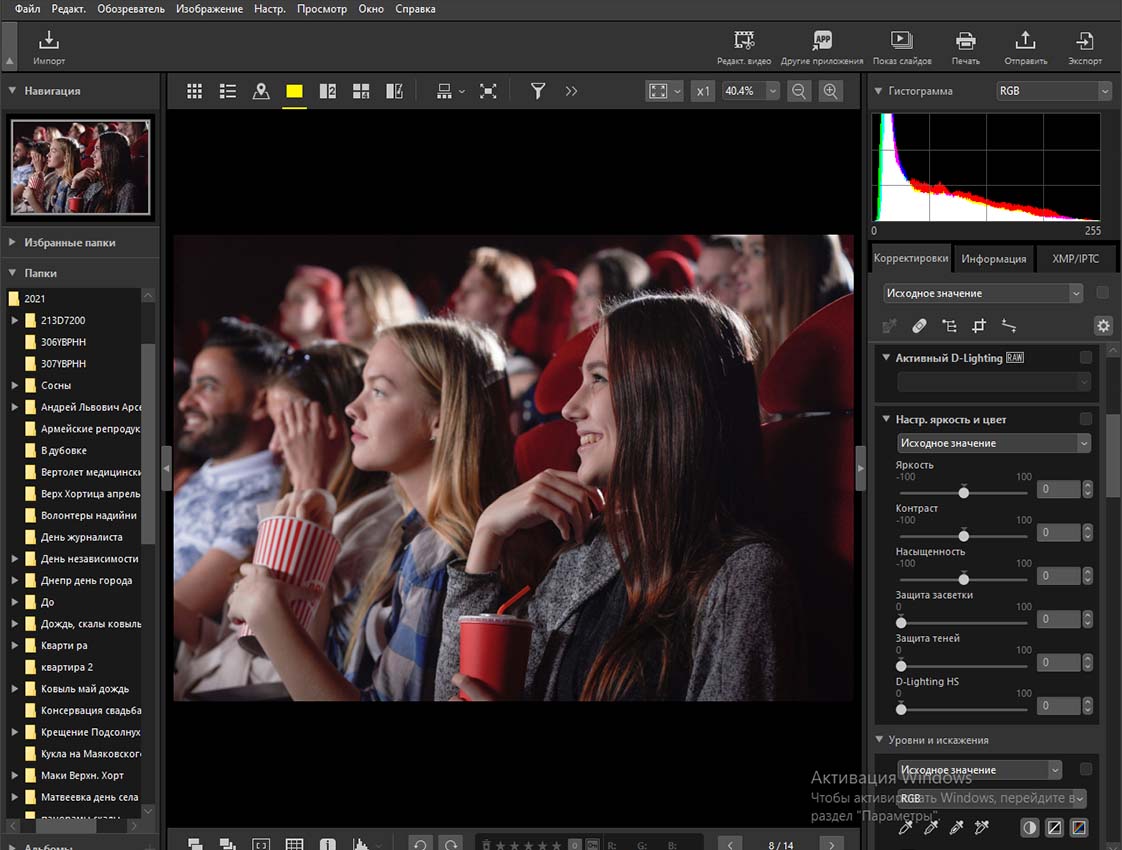Open the Изображение menu

pyautogui.click(x=209, y=9)
